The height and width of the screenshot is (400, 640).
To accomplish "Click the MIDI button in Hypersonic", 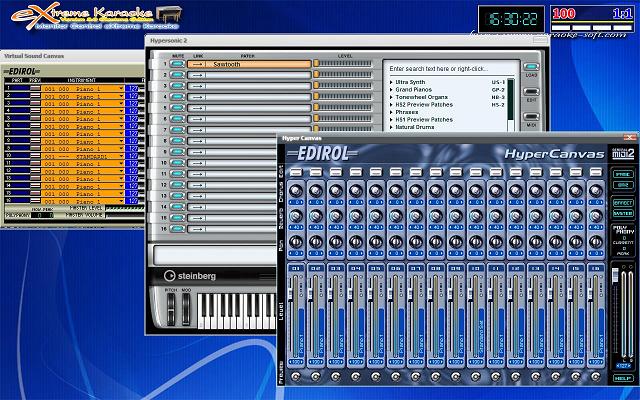I will [x=531, y=117].
